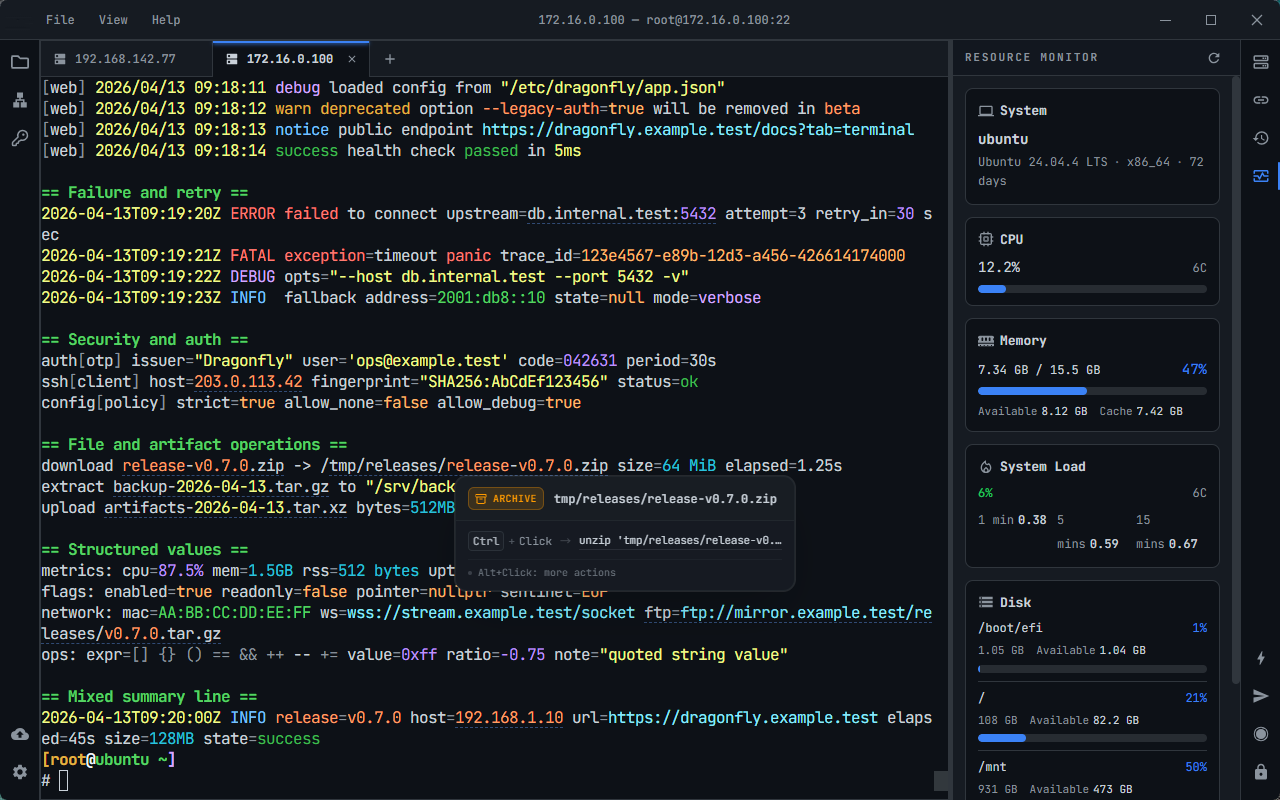1280x800 pixels.
Task: Click the artifacts-2026-04-13.tar.xz filename
Action: coord(225,508)
